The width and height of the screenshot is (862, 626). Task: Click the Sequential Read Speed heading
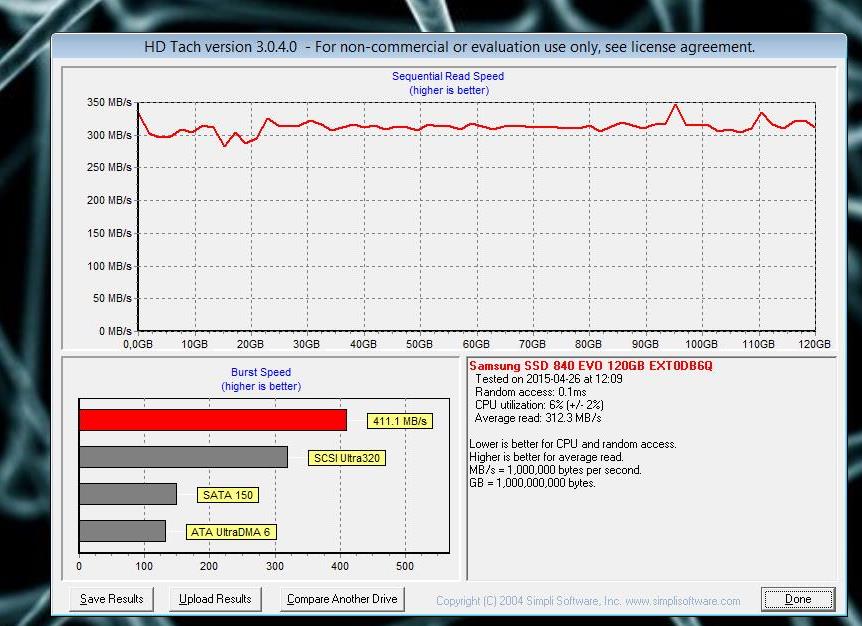[x=448, y=76]
